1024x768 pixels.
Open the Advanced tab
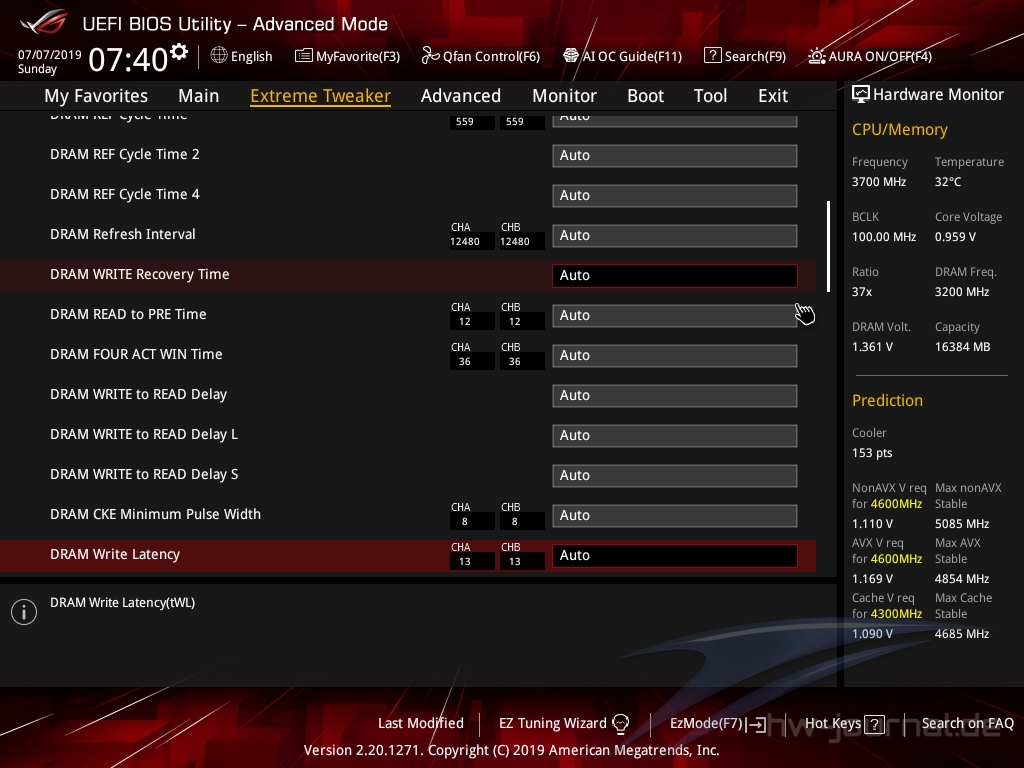pyautogui.click(x=461, y=96)
